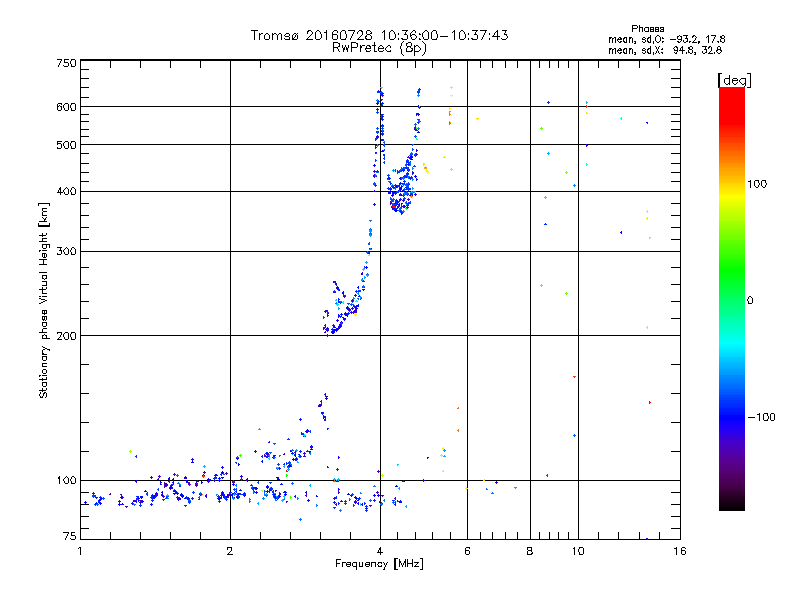
Task: Click the x-axis tick label '6'
Action: pyautogui.click(x=467, y=551)
